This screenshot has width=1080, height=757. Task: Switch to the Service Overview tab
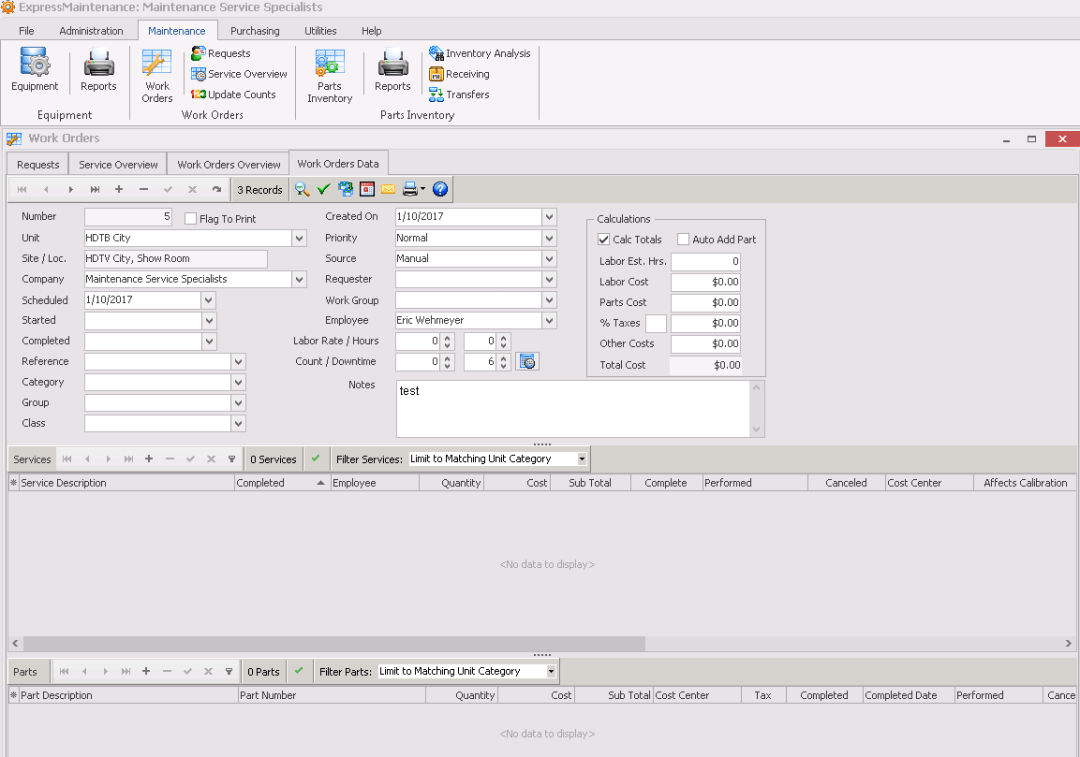pyautogui.click(x=117, y=163)
